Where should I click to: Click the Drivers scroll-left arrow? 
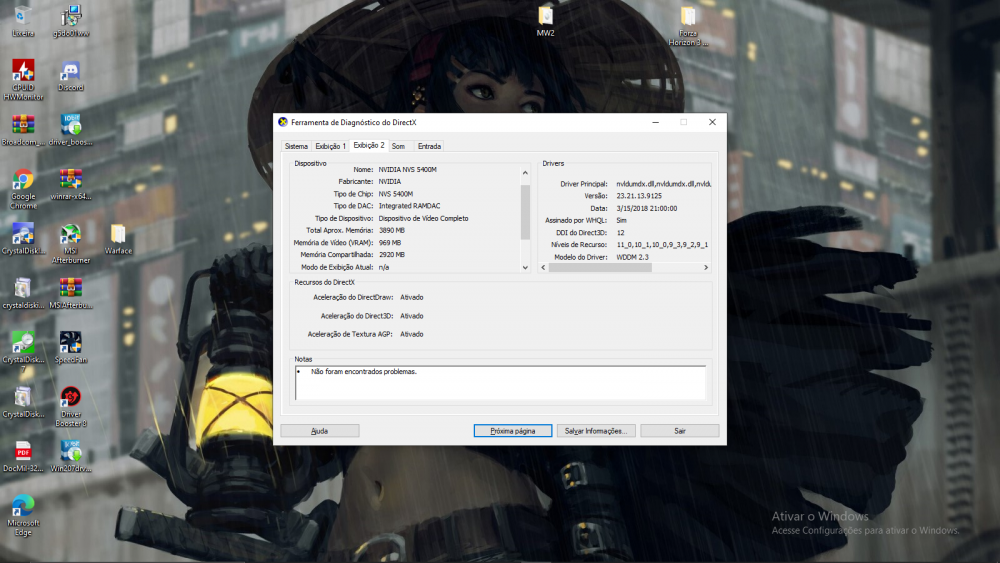[x=543, y=268]
